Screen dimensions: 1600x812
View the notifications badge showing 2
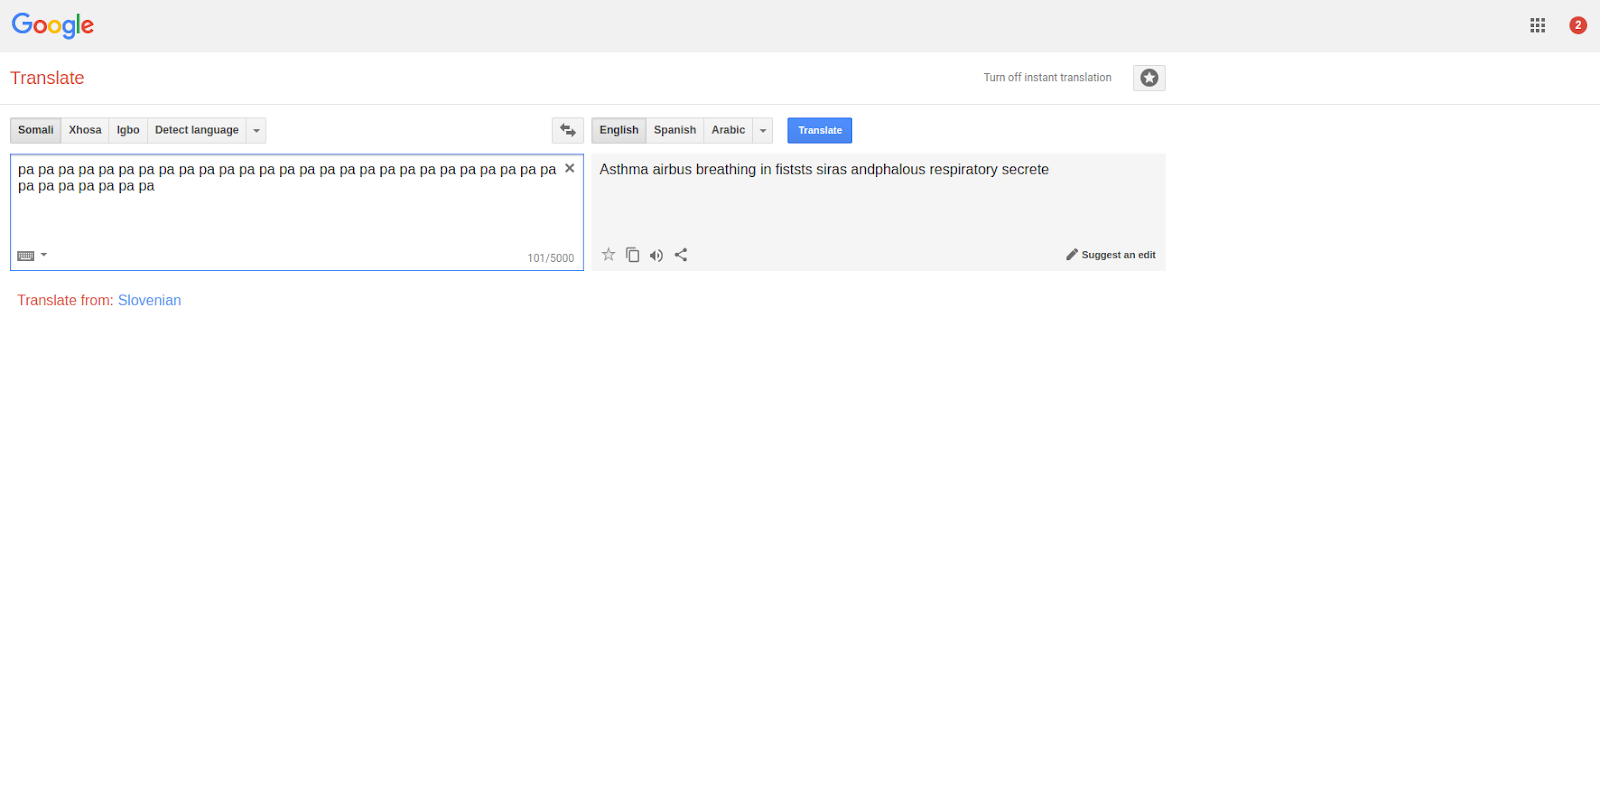pos(1578,25)
